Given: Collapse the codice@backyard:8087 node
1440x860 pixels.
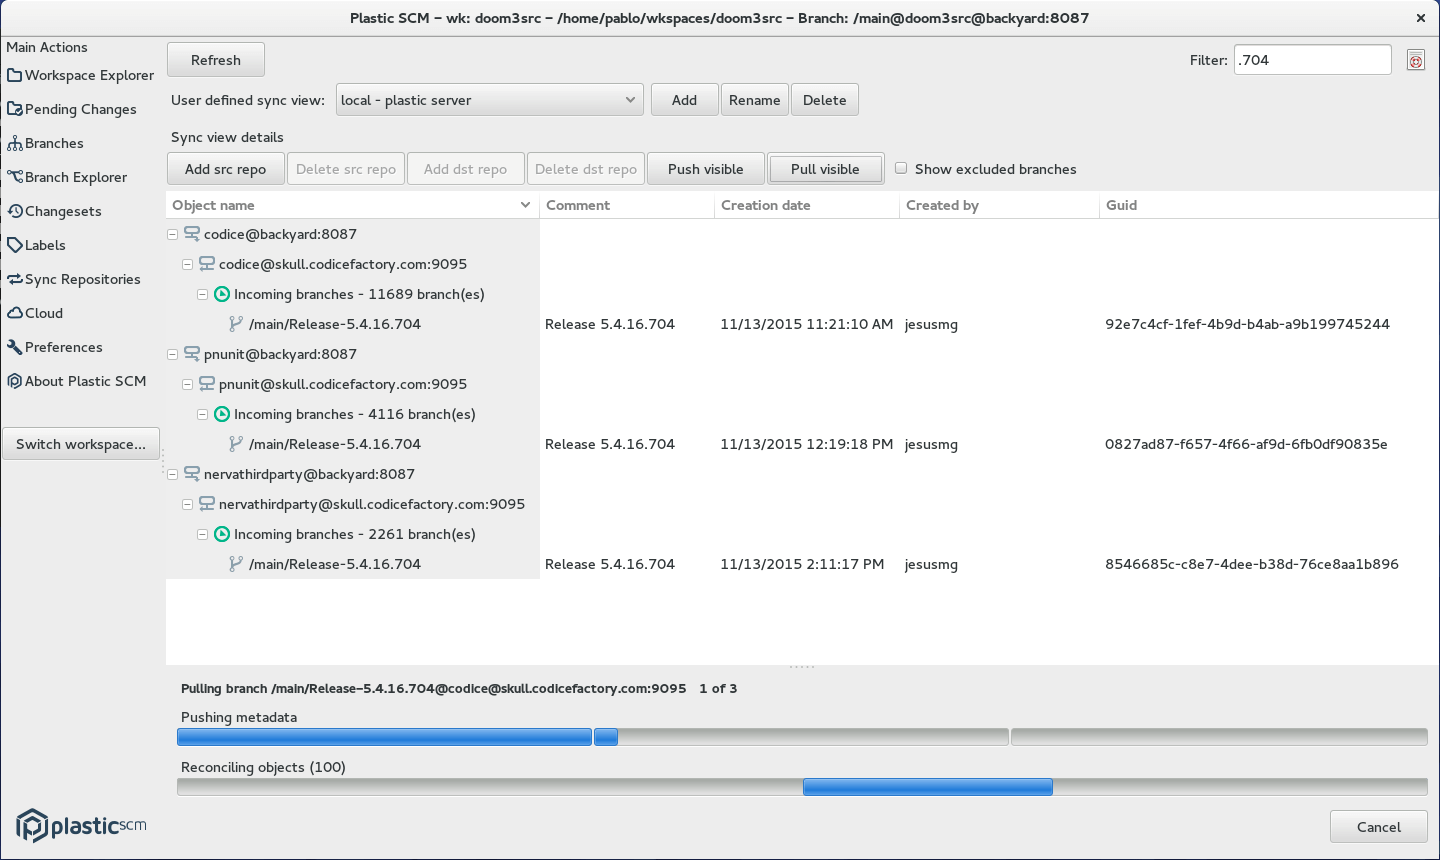Looking at the screenshot, I should pos(172,234).
